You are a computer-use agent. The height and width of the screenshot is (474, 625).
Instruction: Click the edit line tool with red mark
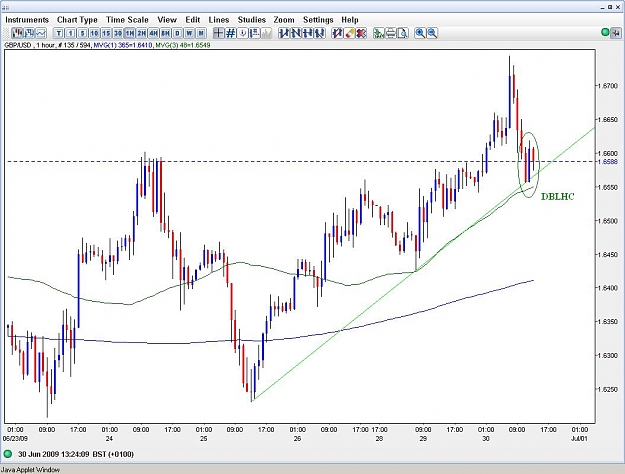click(x=338, y=33)
